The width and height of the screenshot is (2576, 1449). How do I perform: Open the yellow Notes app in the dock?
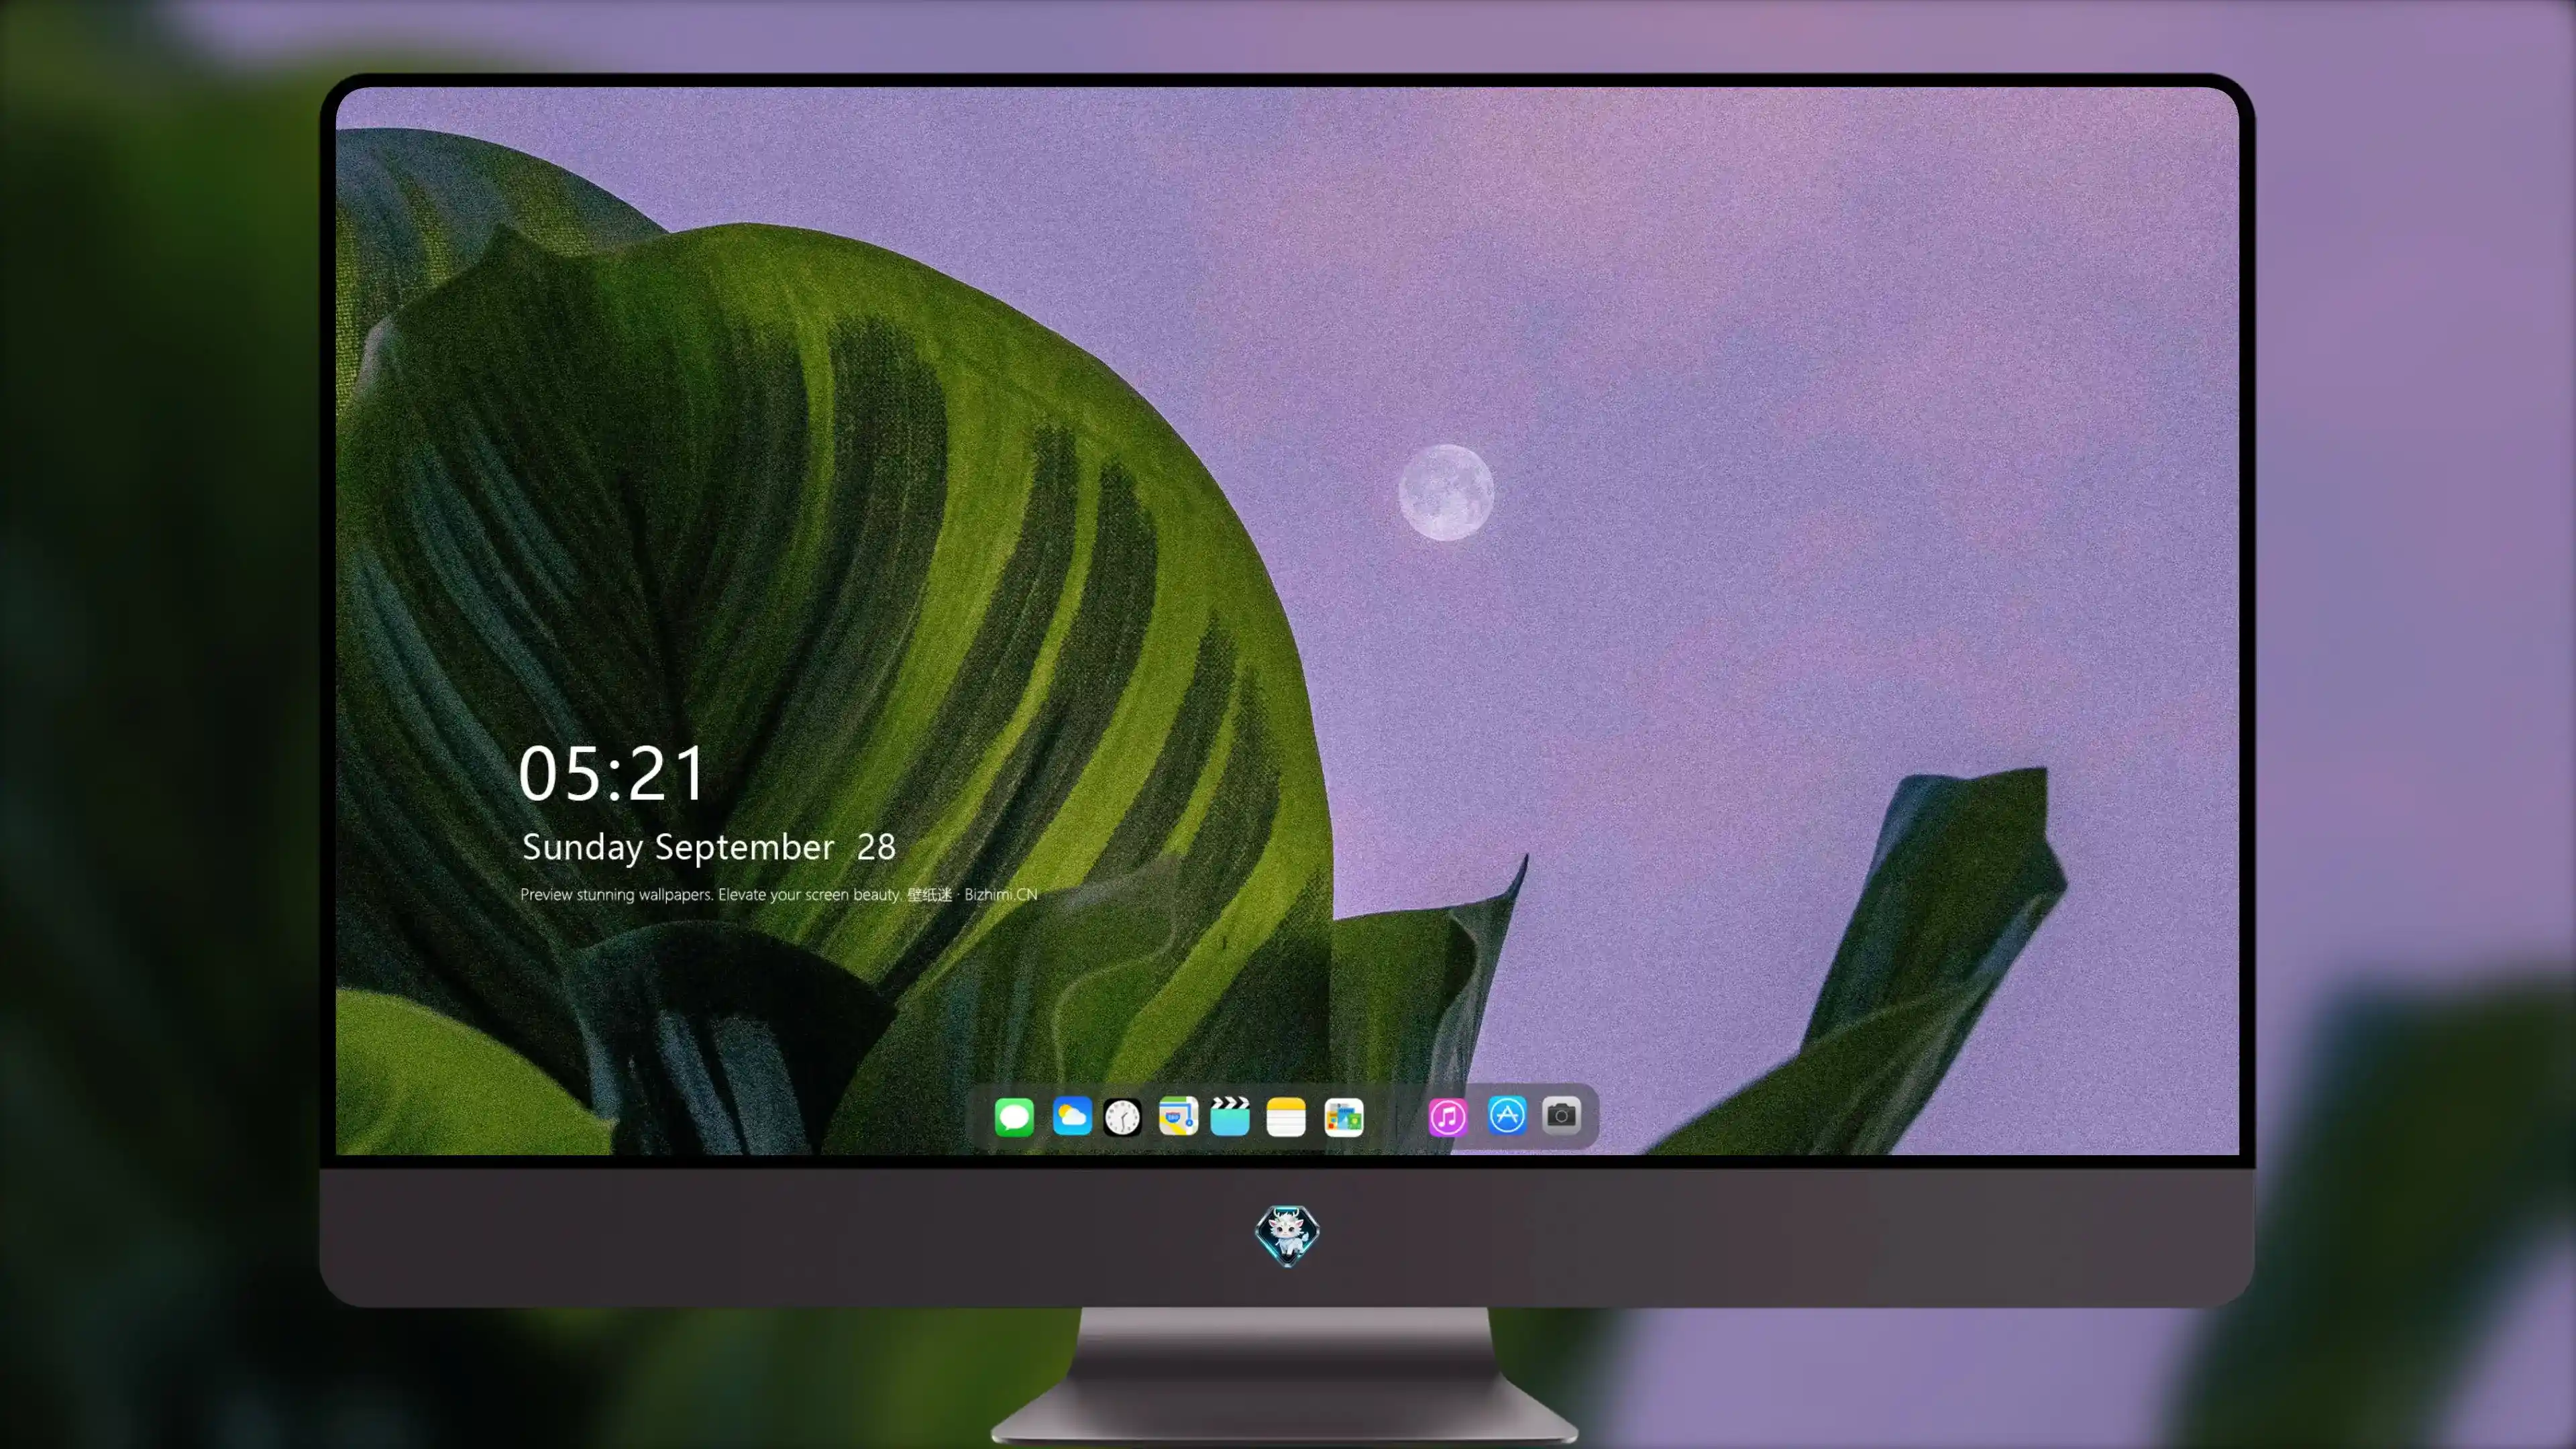point(1286,1117)
